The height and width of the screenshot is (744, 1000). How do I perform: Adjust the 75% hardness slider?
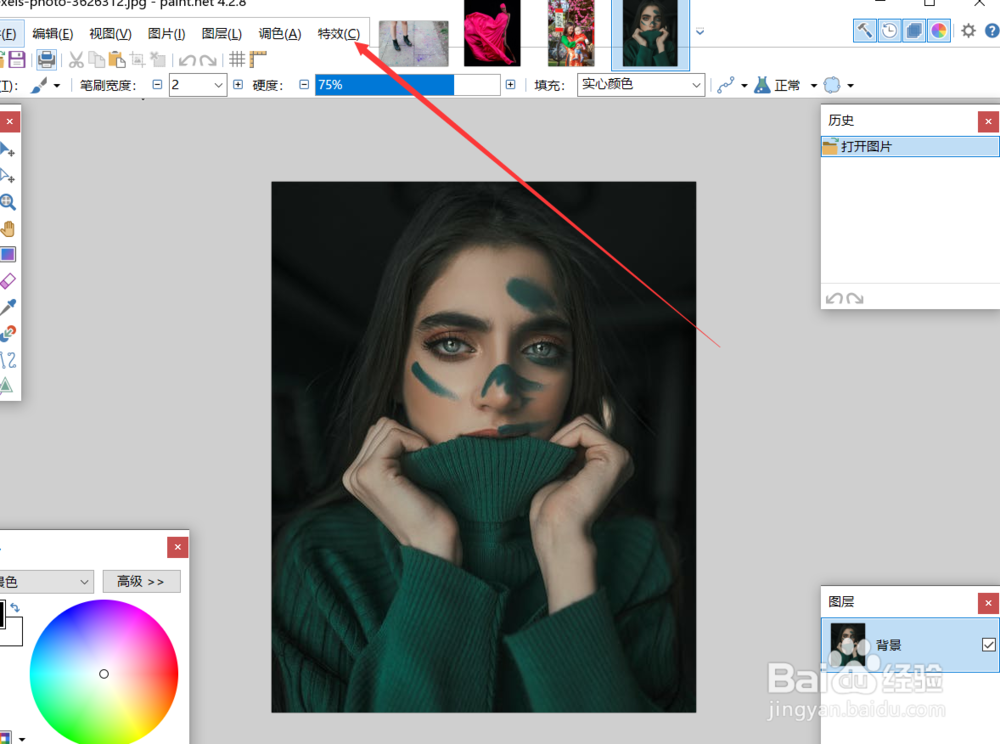click(x=407, y=85)
